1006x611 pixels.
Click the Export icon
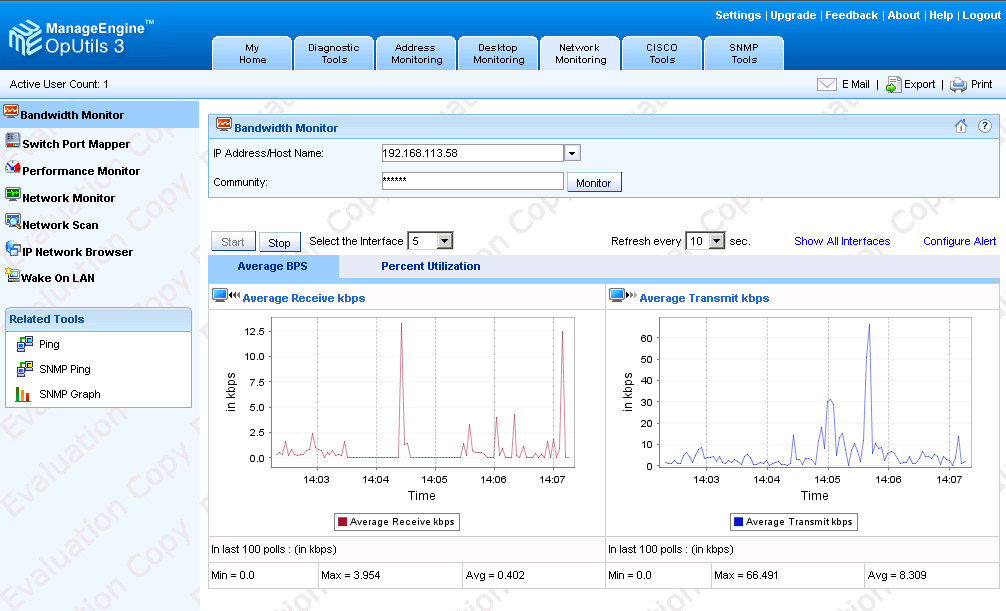[x=893, y=85]
